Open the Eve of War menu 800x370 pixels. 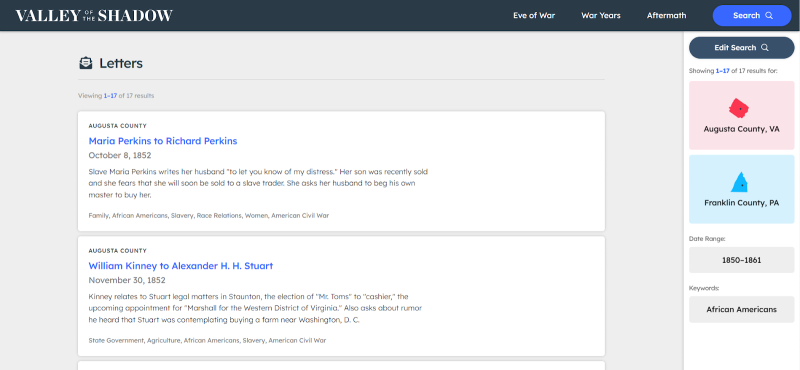pyautogui.click(x=534, y=15)
